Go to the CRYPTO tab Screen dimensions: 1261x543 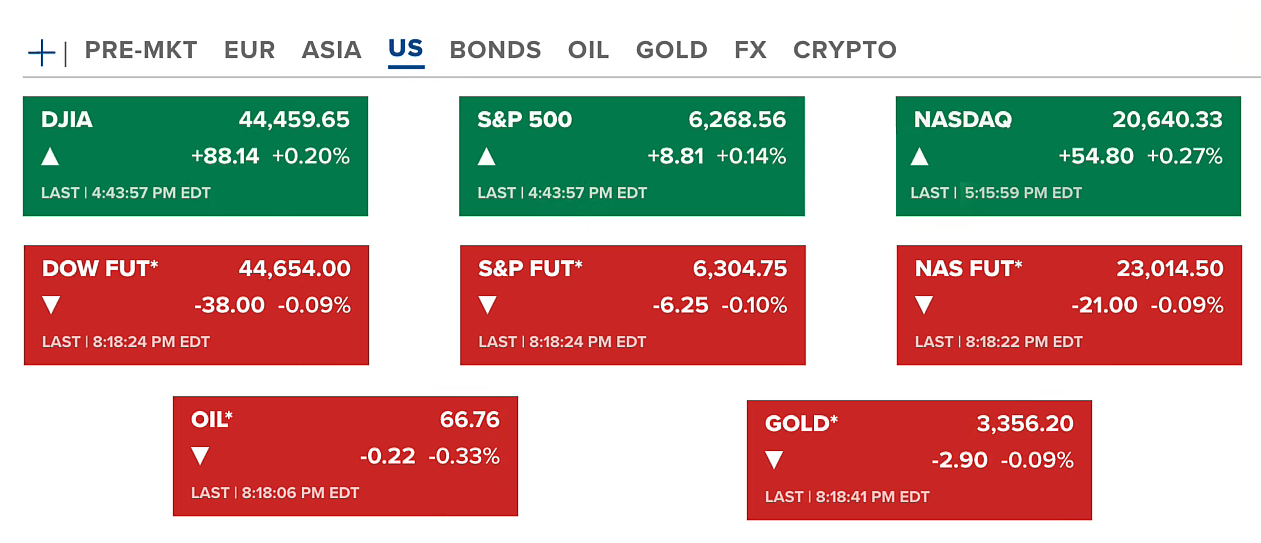click(844, 50)
